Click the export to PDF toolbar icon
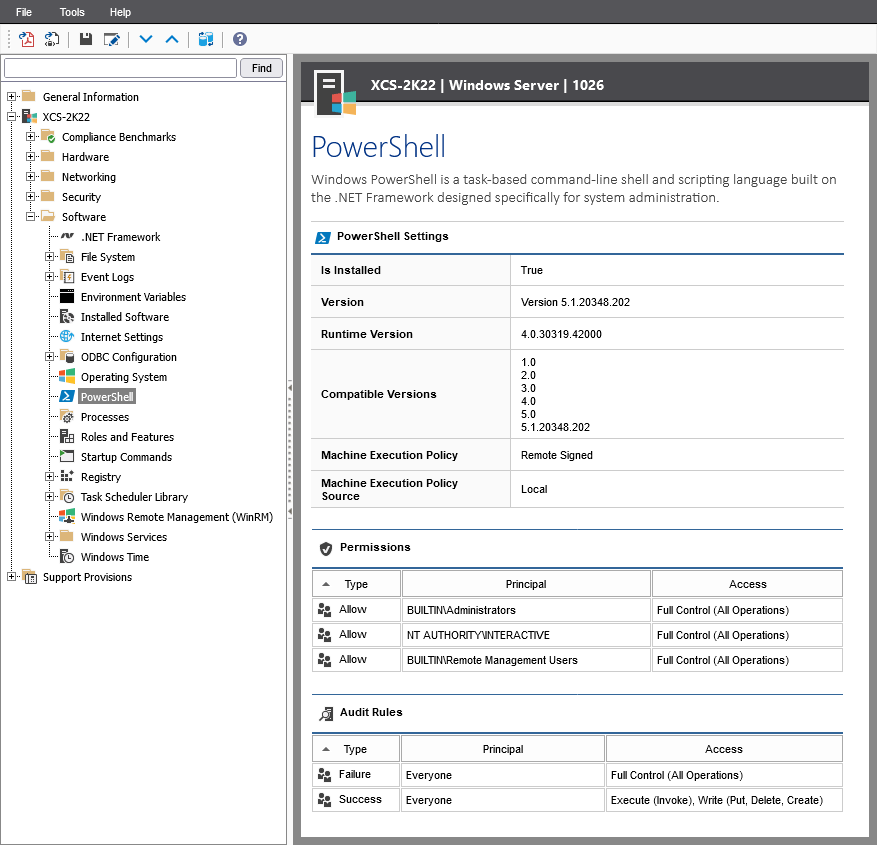The height and width of the screenshot is (845, 877). pyautogui.click(x=26, y=39)
